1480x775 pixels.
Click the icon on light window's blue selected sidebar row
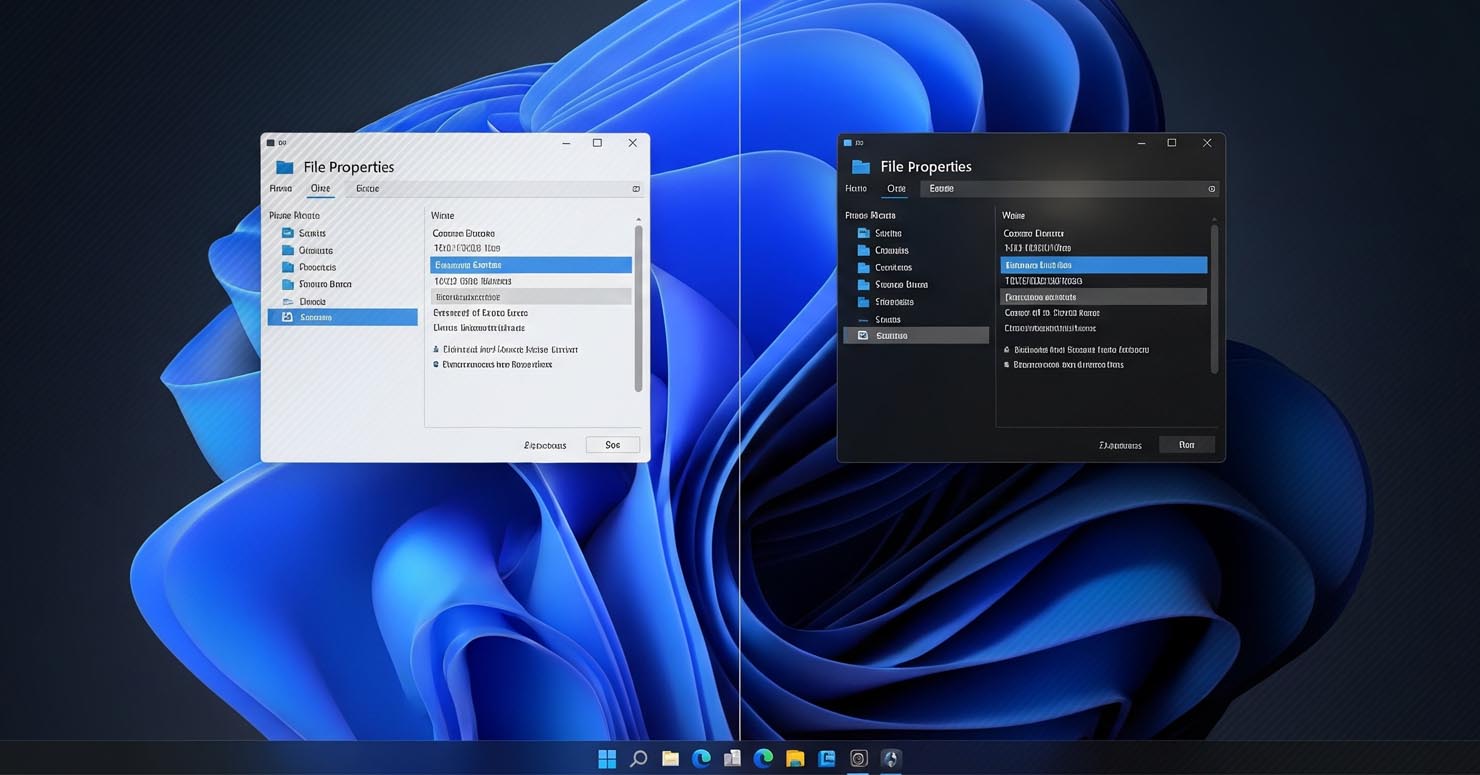tap(288, 317)
